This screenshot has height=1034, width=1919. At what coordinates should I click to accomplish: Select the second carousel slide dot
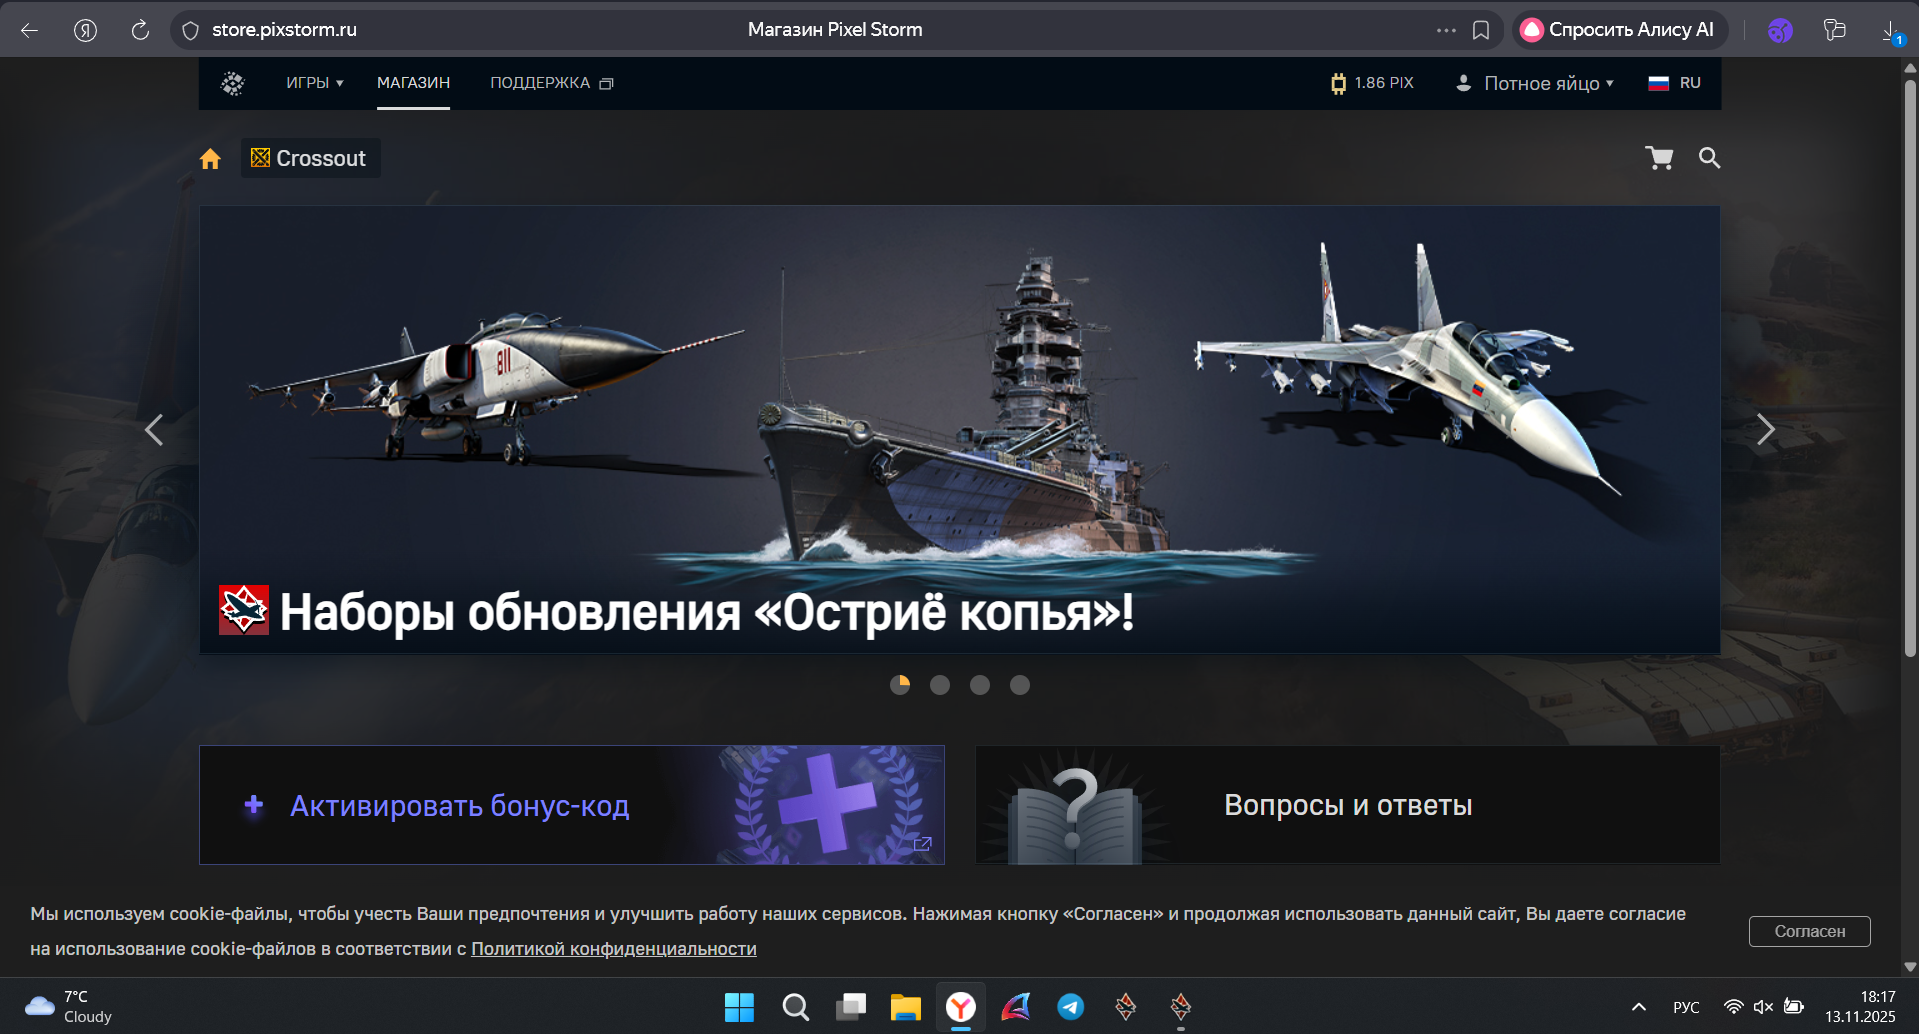click(940, 685)
